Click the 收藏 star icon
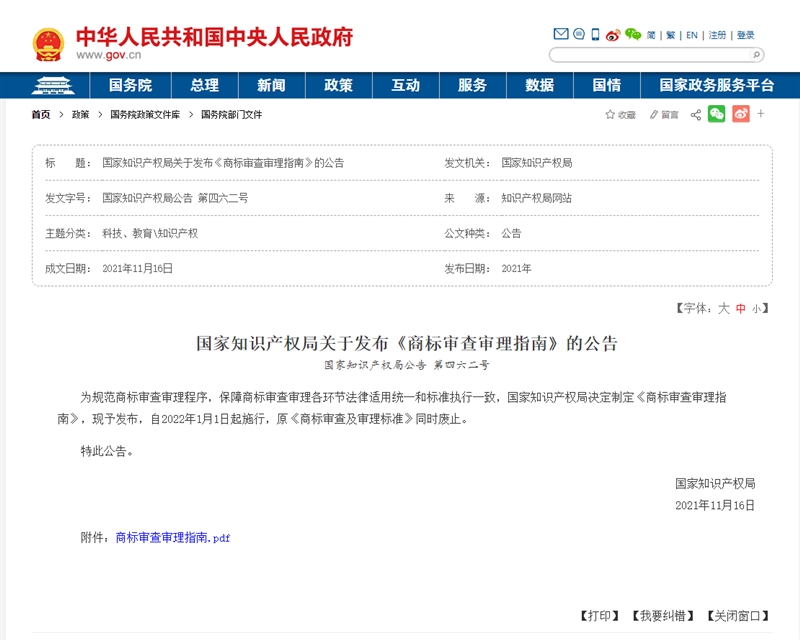 [x=610, y=115]
